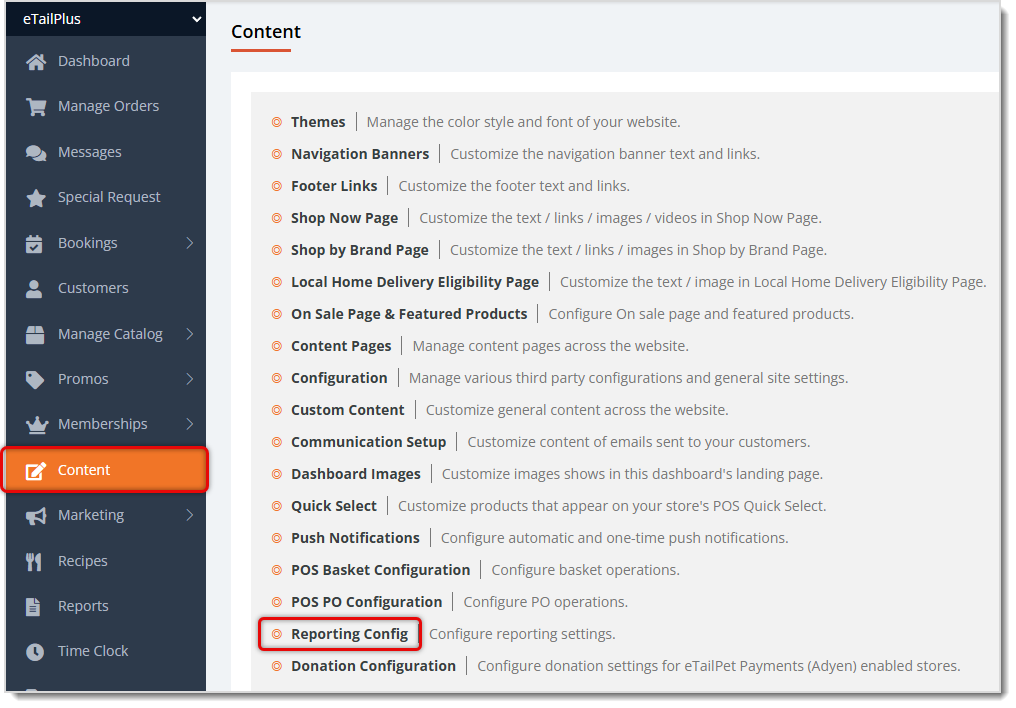Click the bullet icon beside Donation Configuration

click(277, 666)
